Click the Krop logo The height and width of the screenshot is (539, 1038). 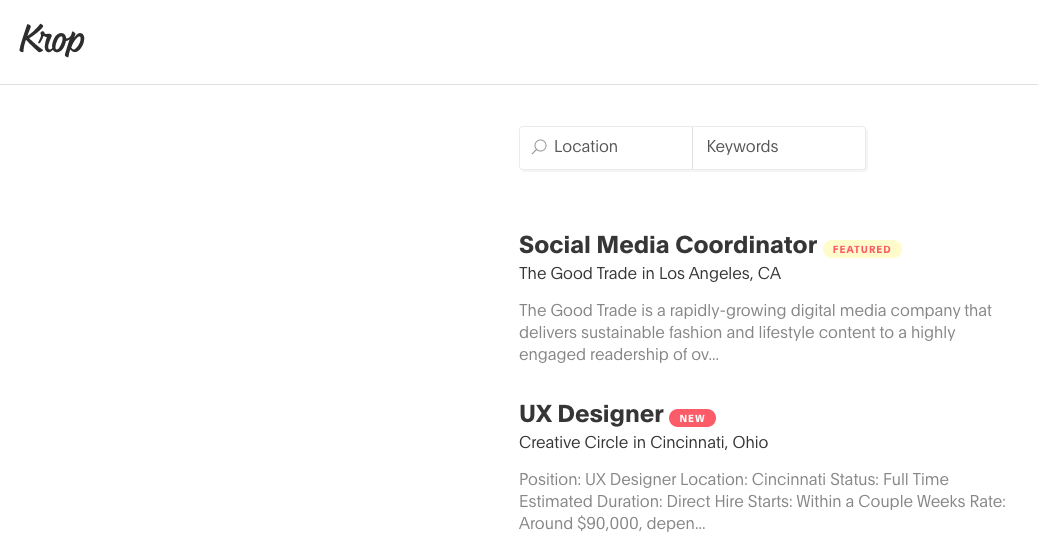[52, 40]
